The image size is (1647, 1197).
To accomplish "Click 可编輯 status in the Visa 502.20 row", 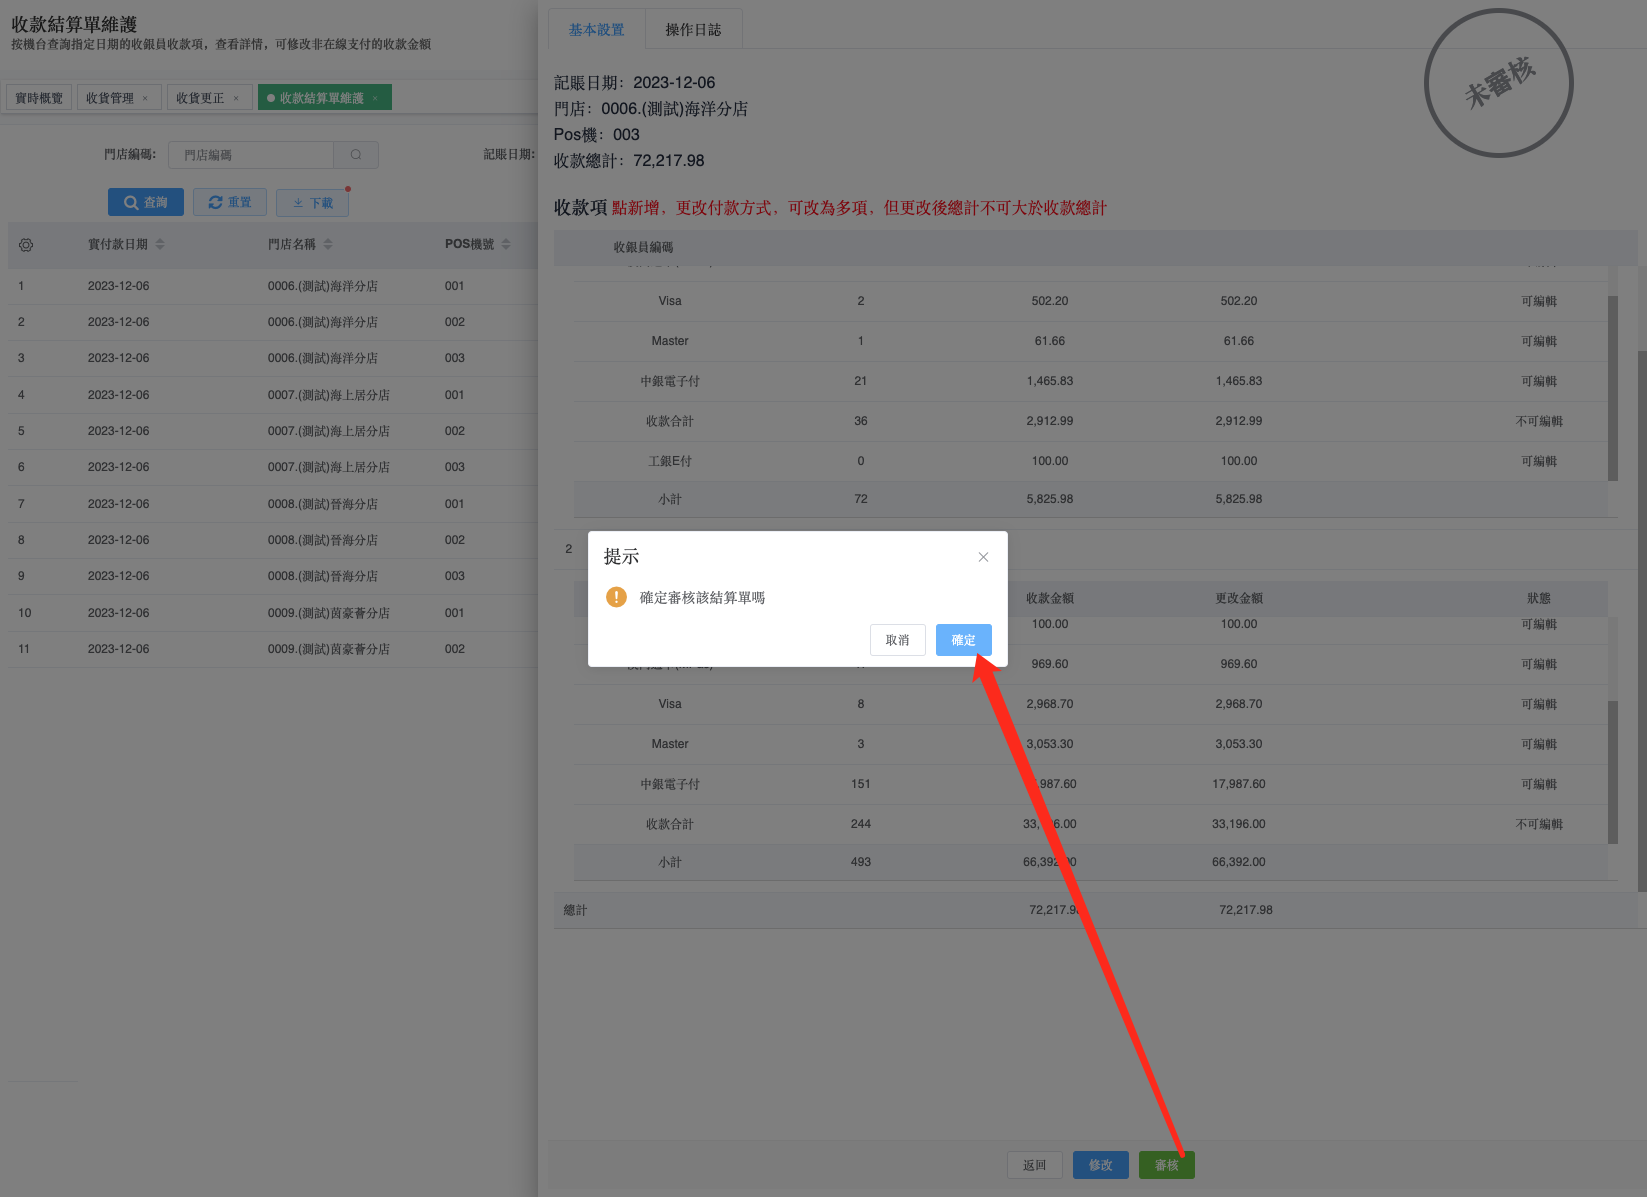I will (1539, 301).
